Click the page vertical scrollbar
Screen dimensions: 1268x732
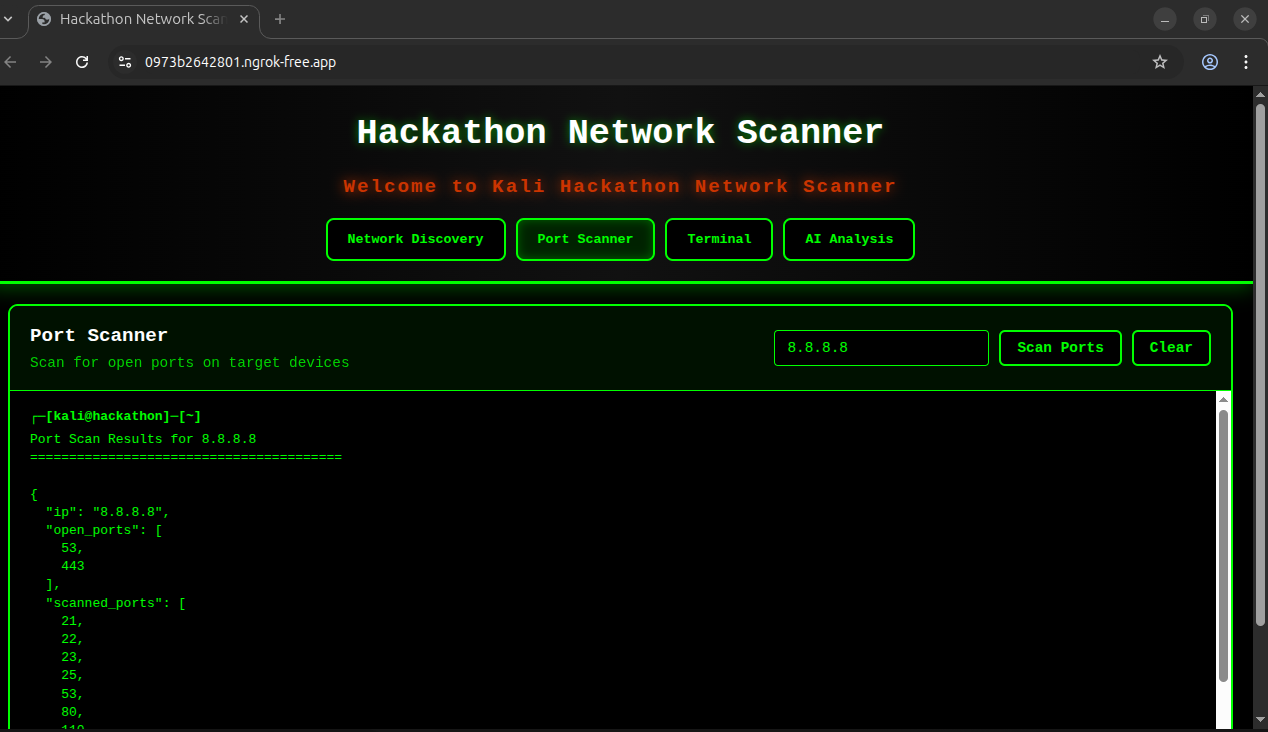click(1260, 364)
